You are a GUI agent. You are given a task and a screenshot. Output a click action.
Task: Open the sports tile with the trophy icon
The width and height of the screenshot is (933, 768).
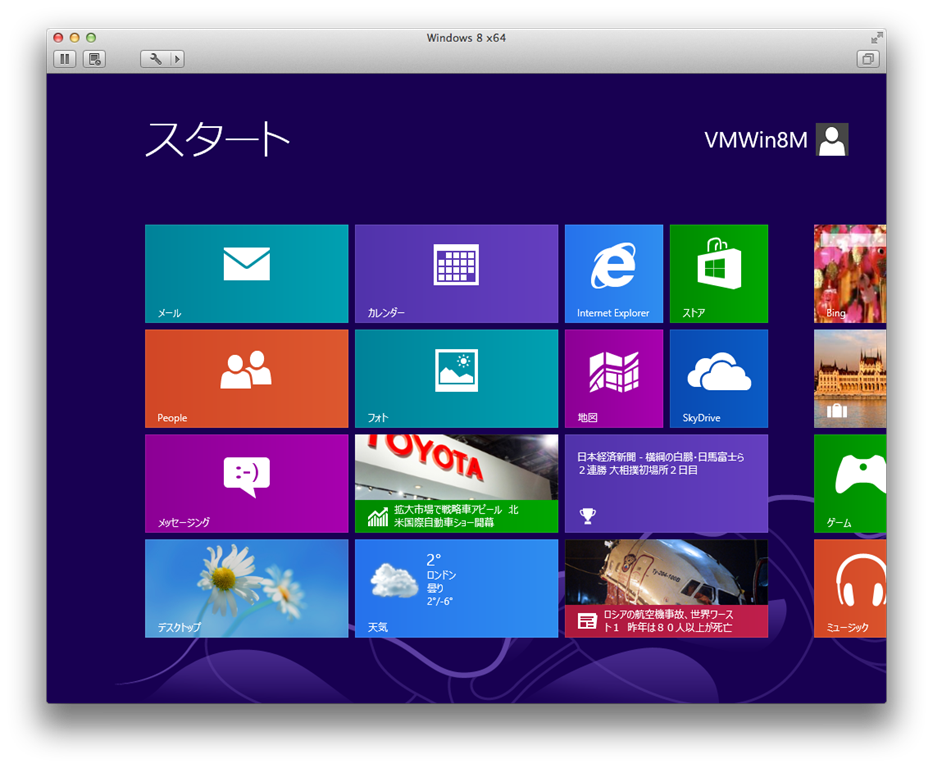[x=666, y=484]
